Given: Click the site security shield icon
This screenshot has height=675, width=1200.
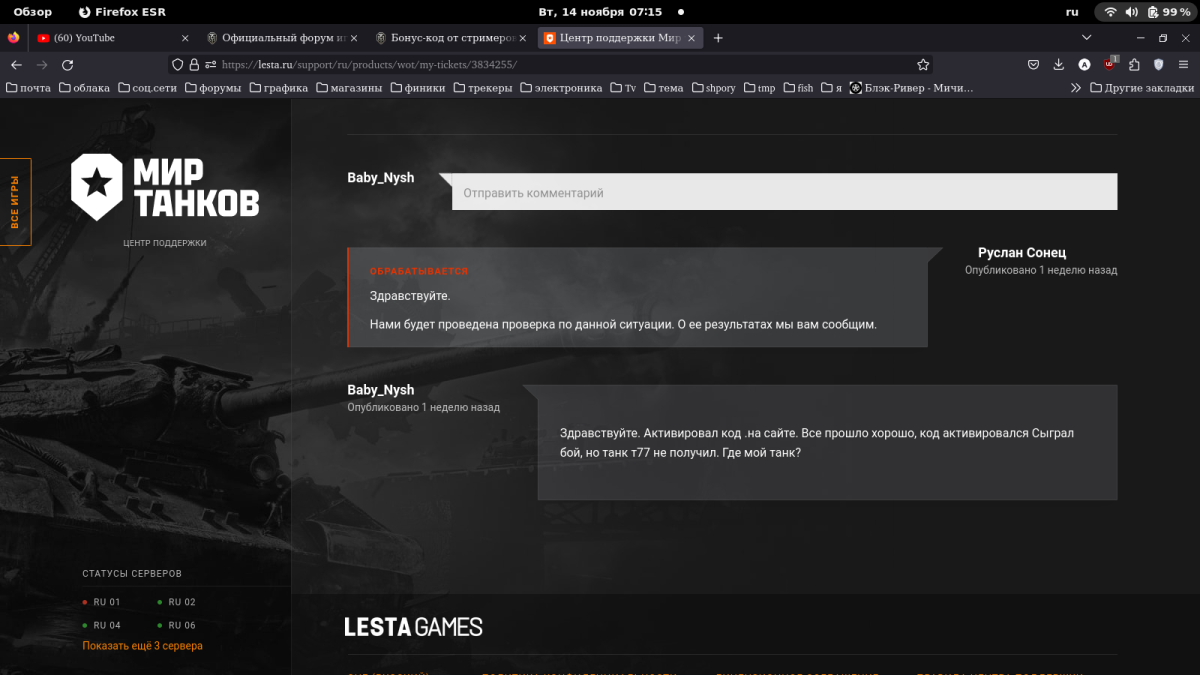Looking at the screenshot, I should 177,65.
